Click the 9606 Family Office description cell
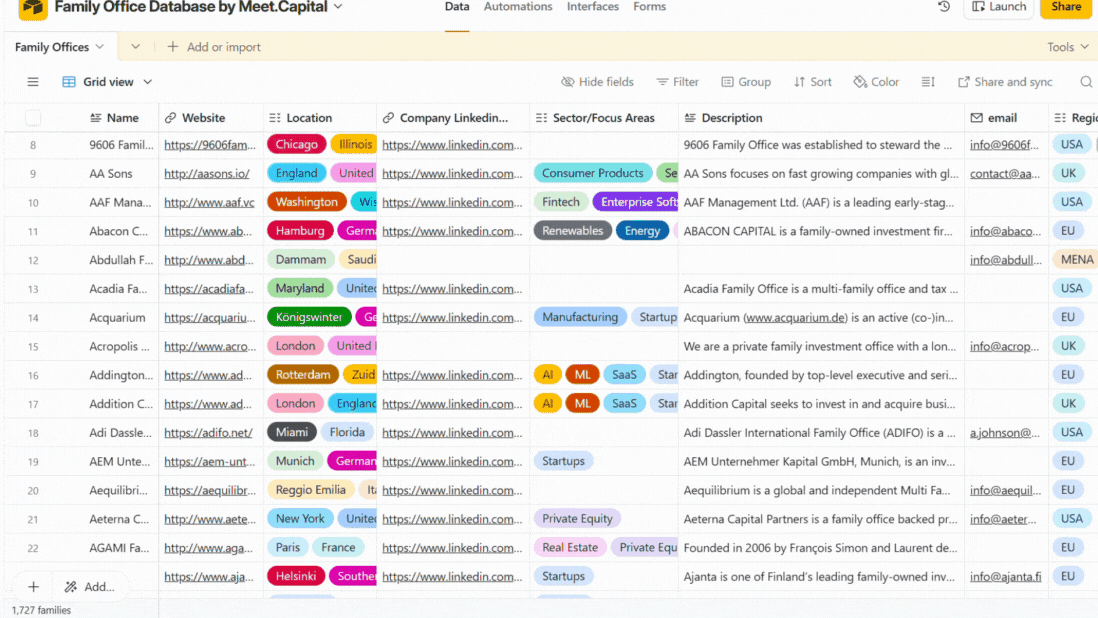This screenshot has width=1098, height=618. [x=821, y=145]
